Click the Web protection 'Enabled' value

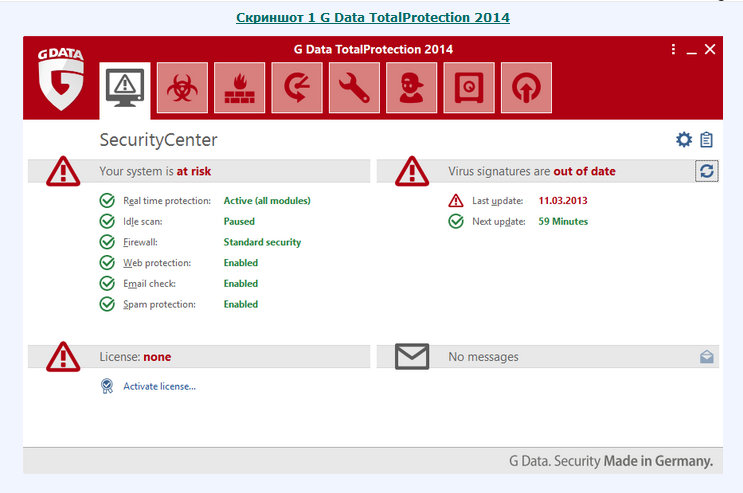241,263
